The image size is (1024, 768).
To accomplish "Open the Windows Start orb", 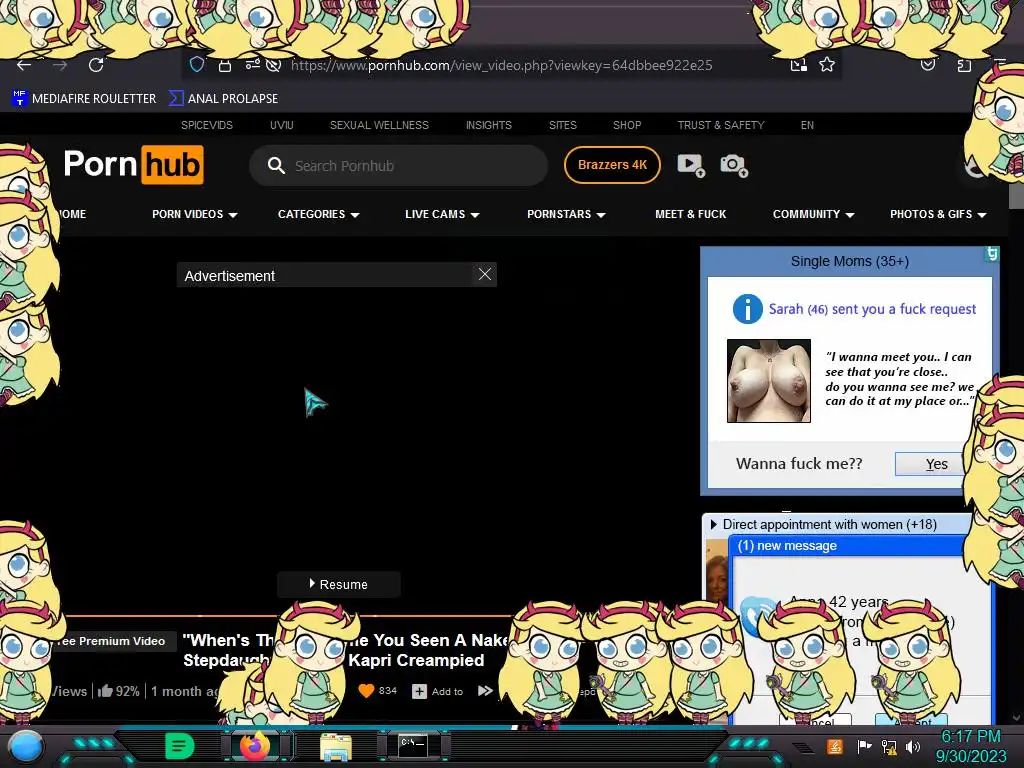I will (25, 747).
